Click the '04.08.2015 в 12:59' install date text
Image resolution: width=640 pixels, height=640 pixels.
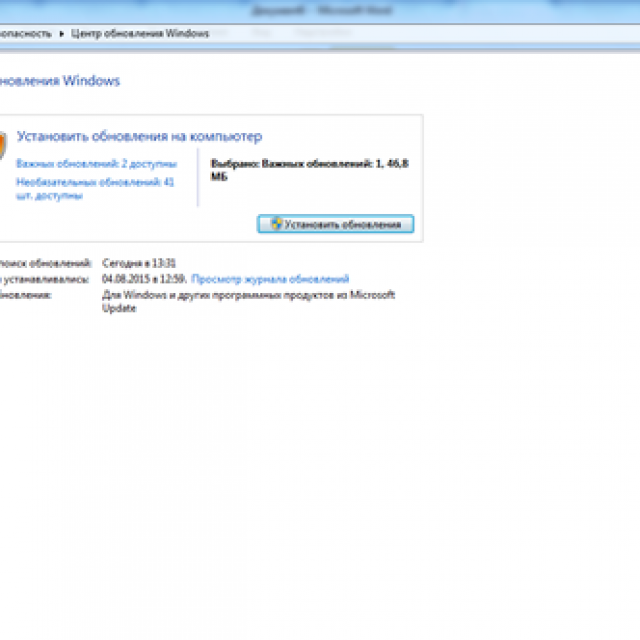tap(144, 279)
